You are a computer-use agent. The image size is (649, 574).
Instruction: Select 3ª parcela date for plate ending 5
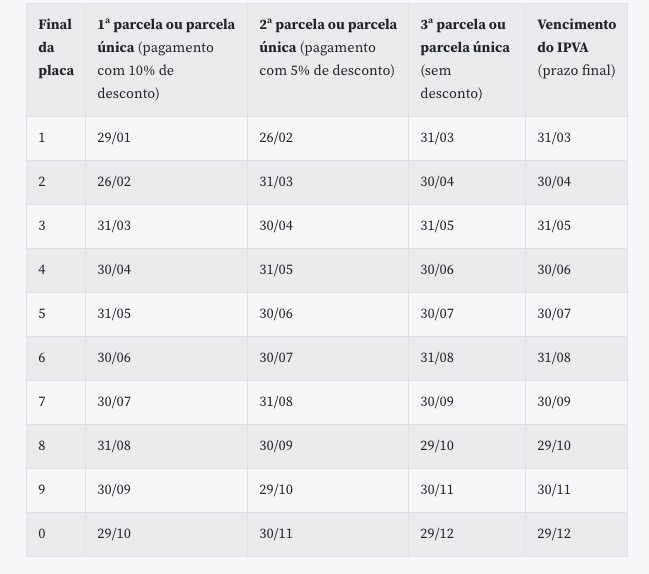437,314
